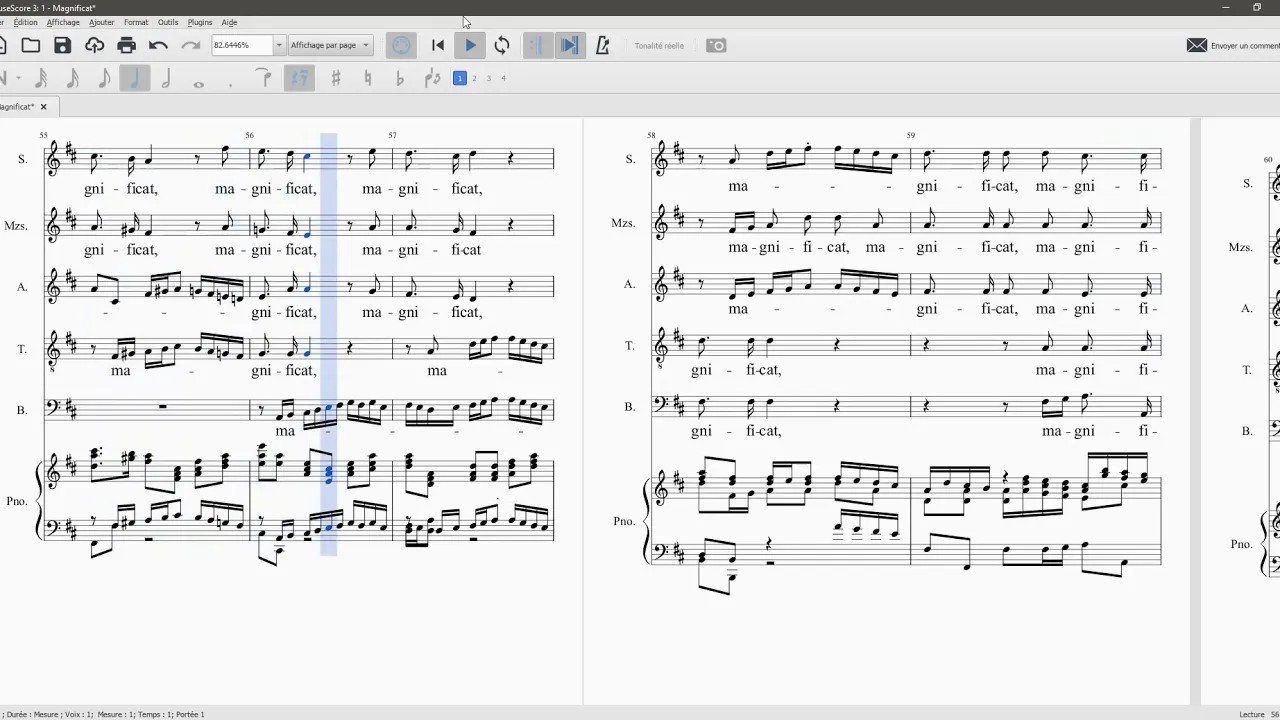
Task: Save the score with the floppy icon
Action: click(x=63, y=45)
